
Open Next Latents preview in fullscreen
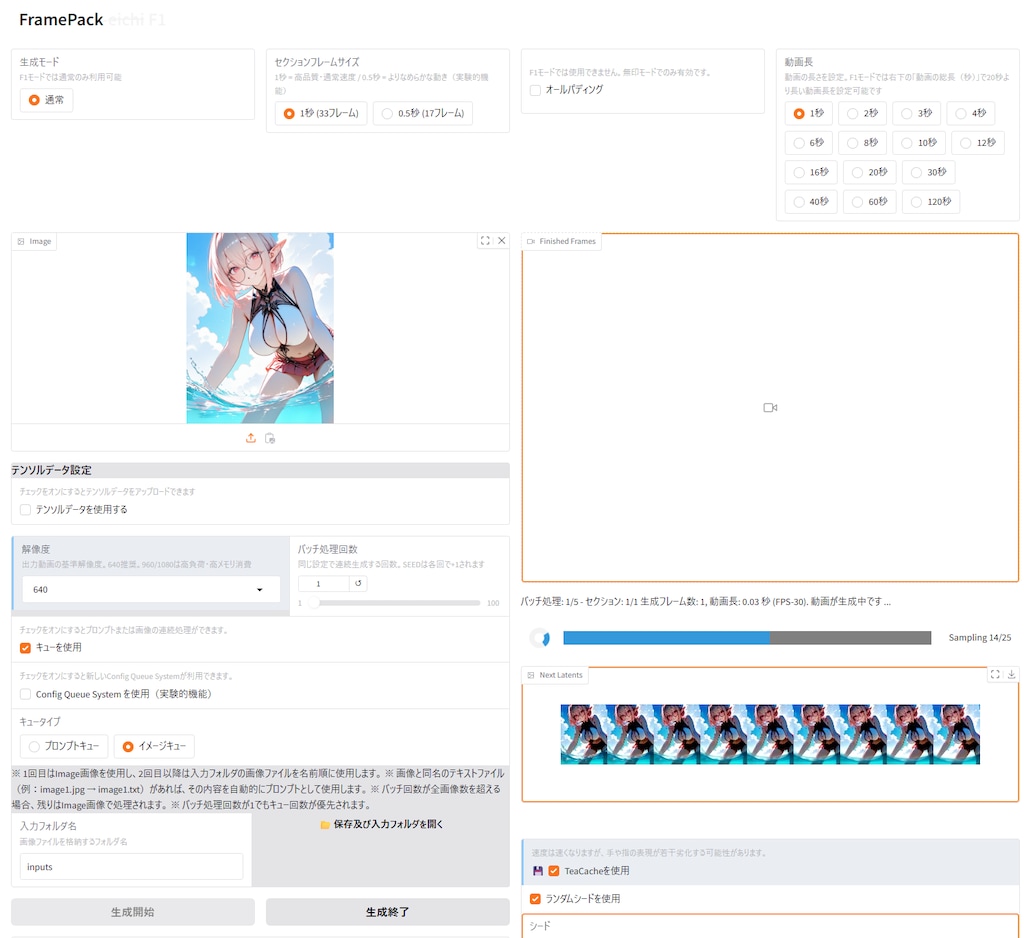[995, 675]
